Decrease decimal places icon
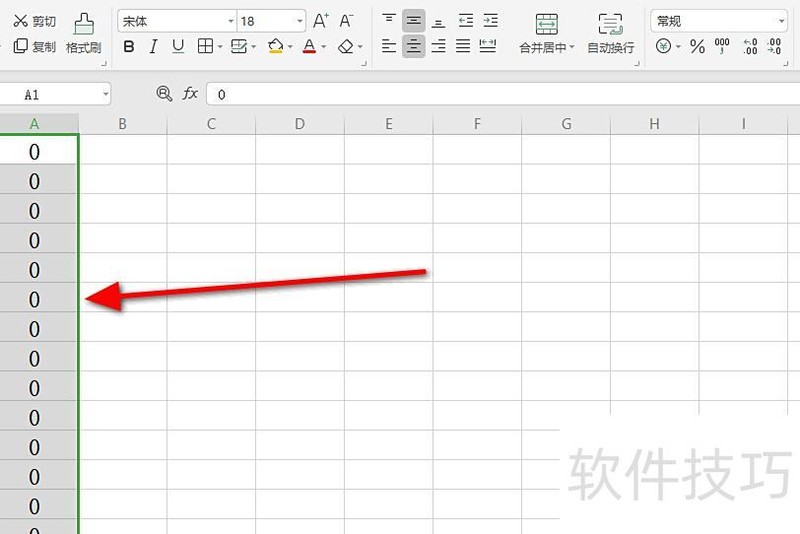Screen dimensions: 800x534 774,46
